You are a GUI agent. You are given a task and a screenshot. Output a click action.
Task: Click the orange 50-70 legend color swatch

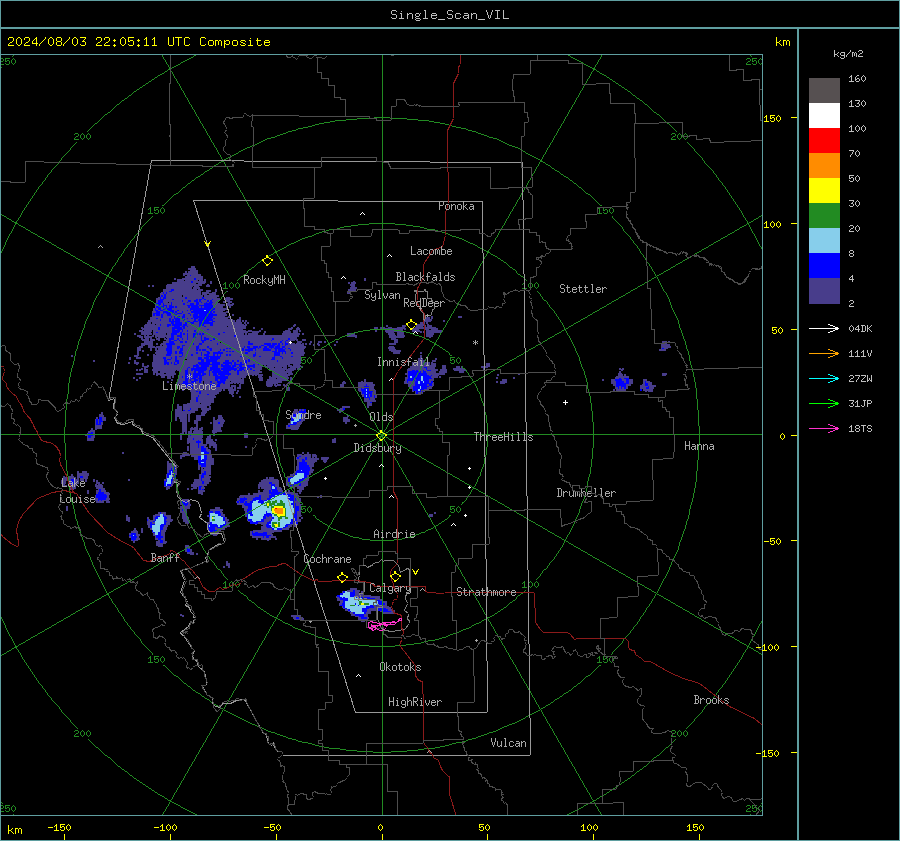click(x=824, y=166)
